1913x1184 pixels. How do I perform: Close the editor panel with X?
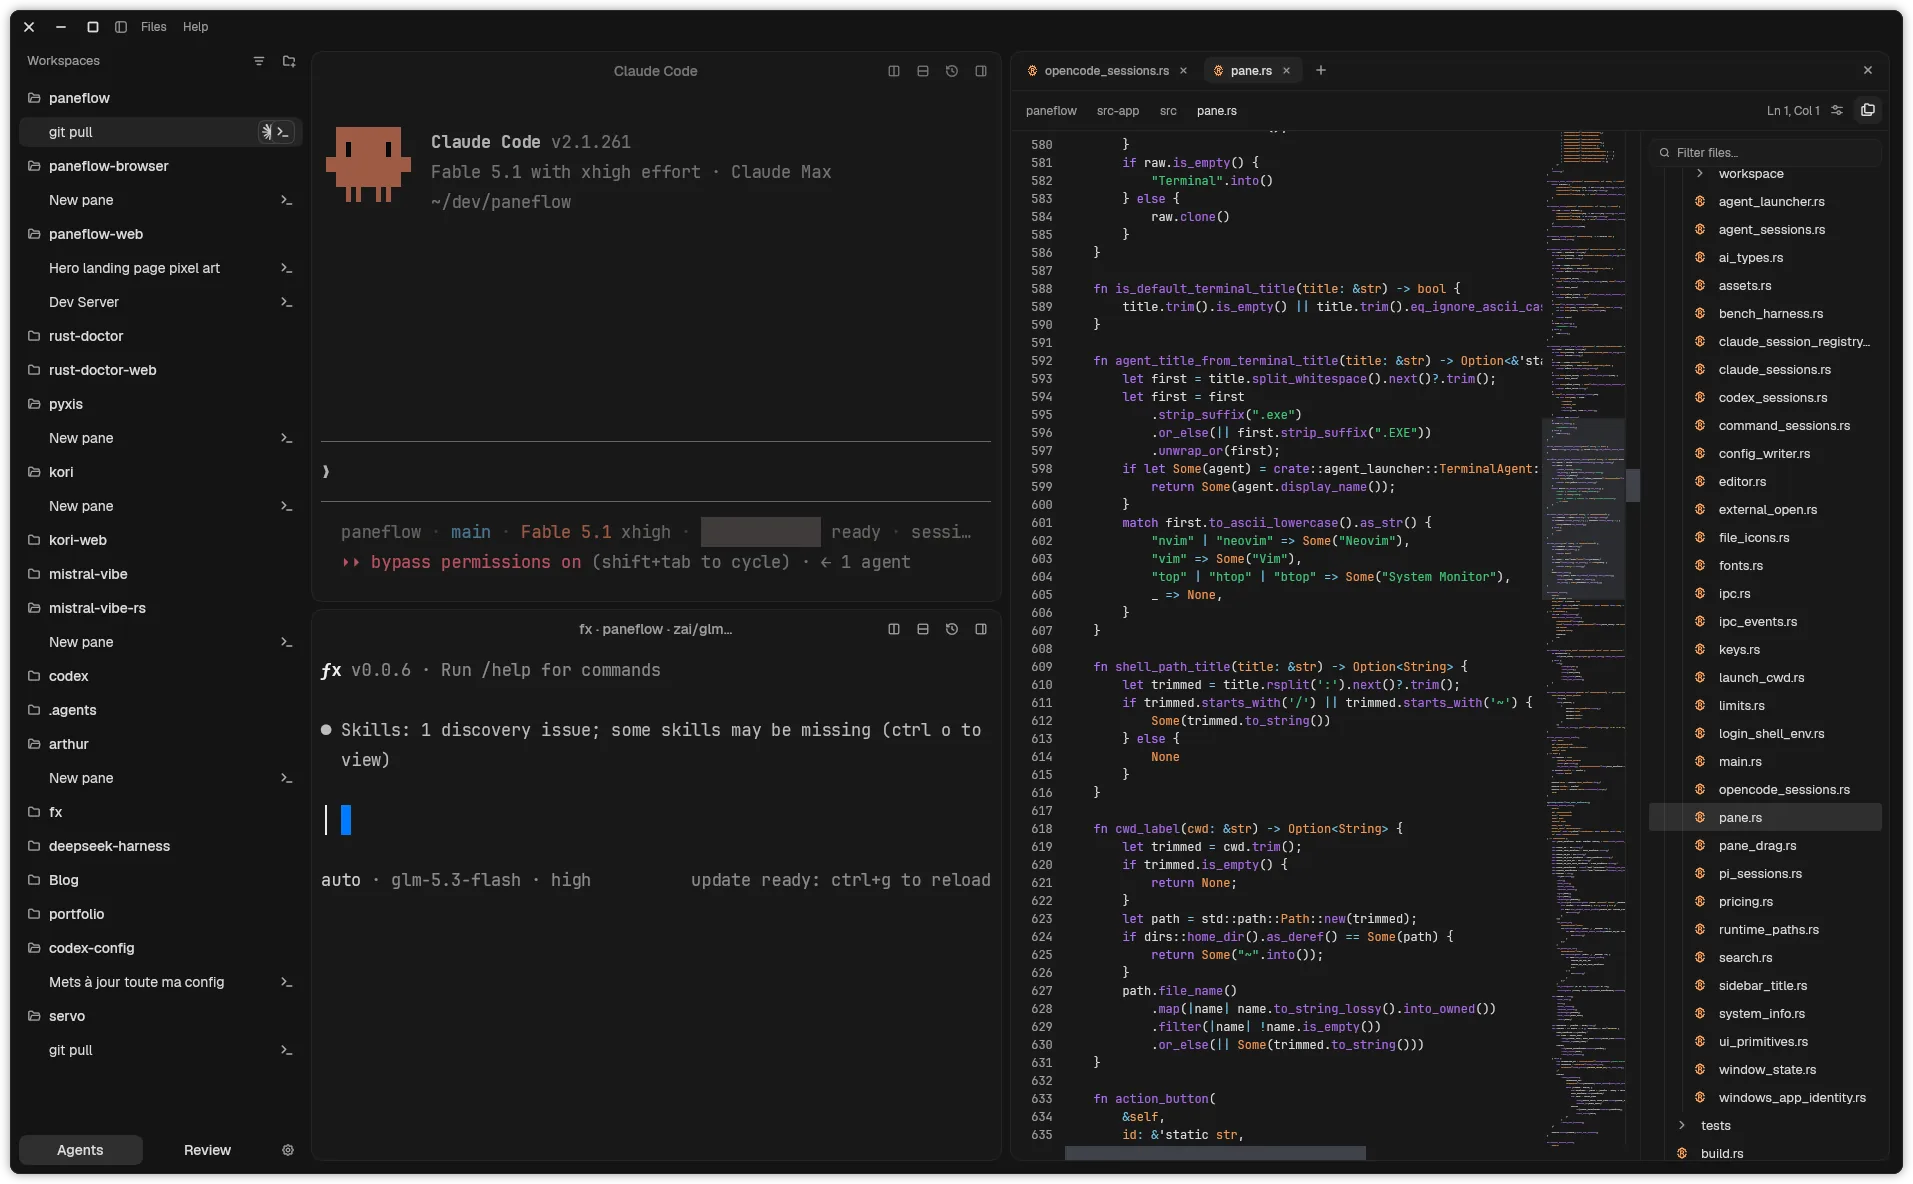tap(1868, 70)
